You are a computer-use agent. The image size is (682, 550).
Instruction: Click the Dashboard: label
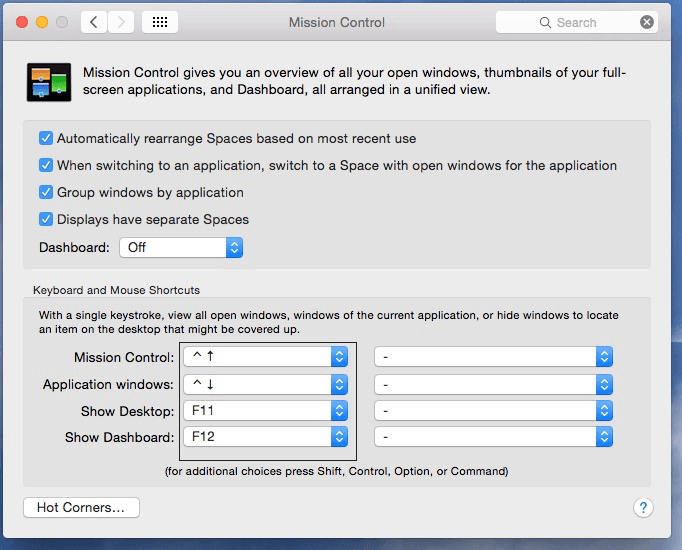coord(74,247)
